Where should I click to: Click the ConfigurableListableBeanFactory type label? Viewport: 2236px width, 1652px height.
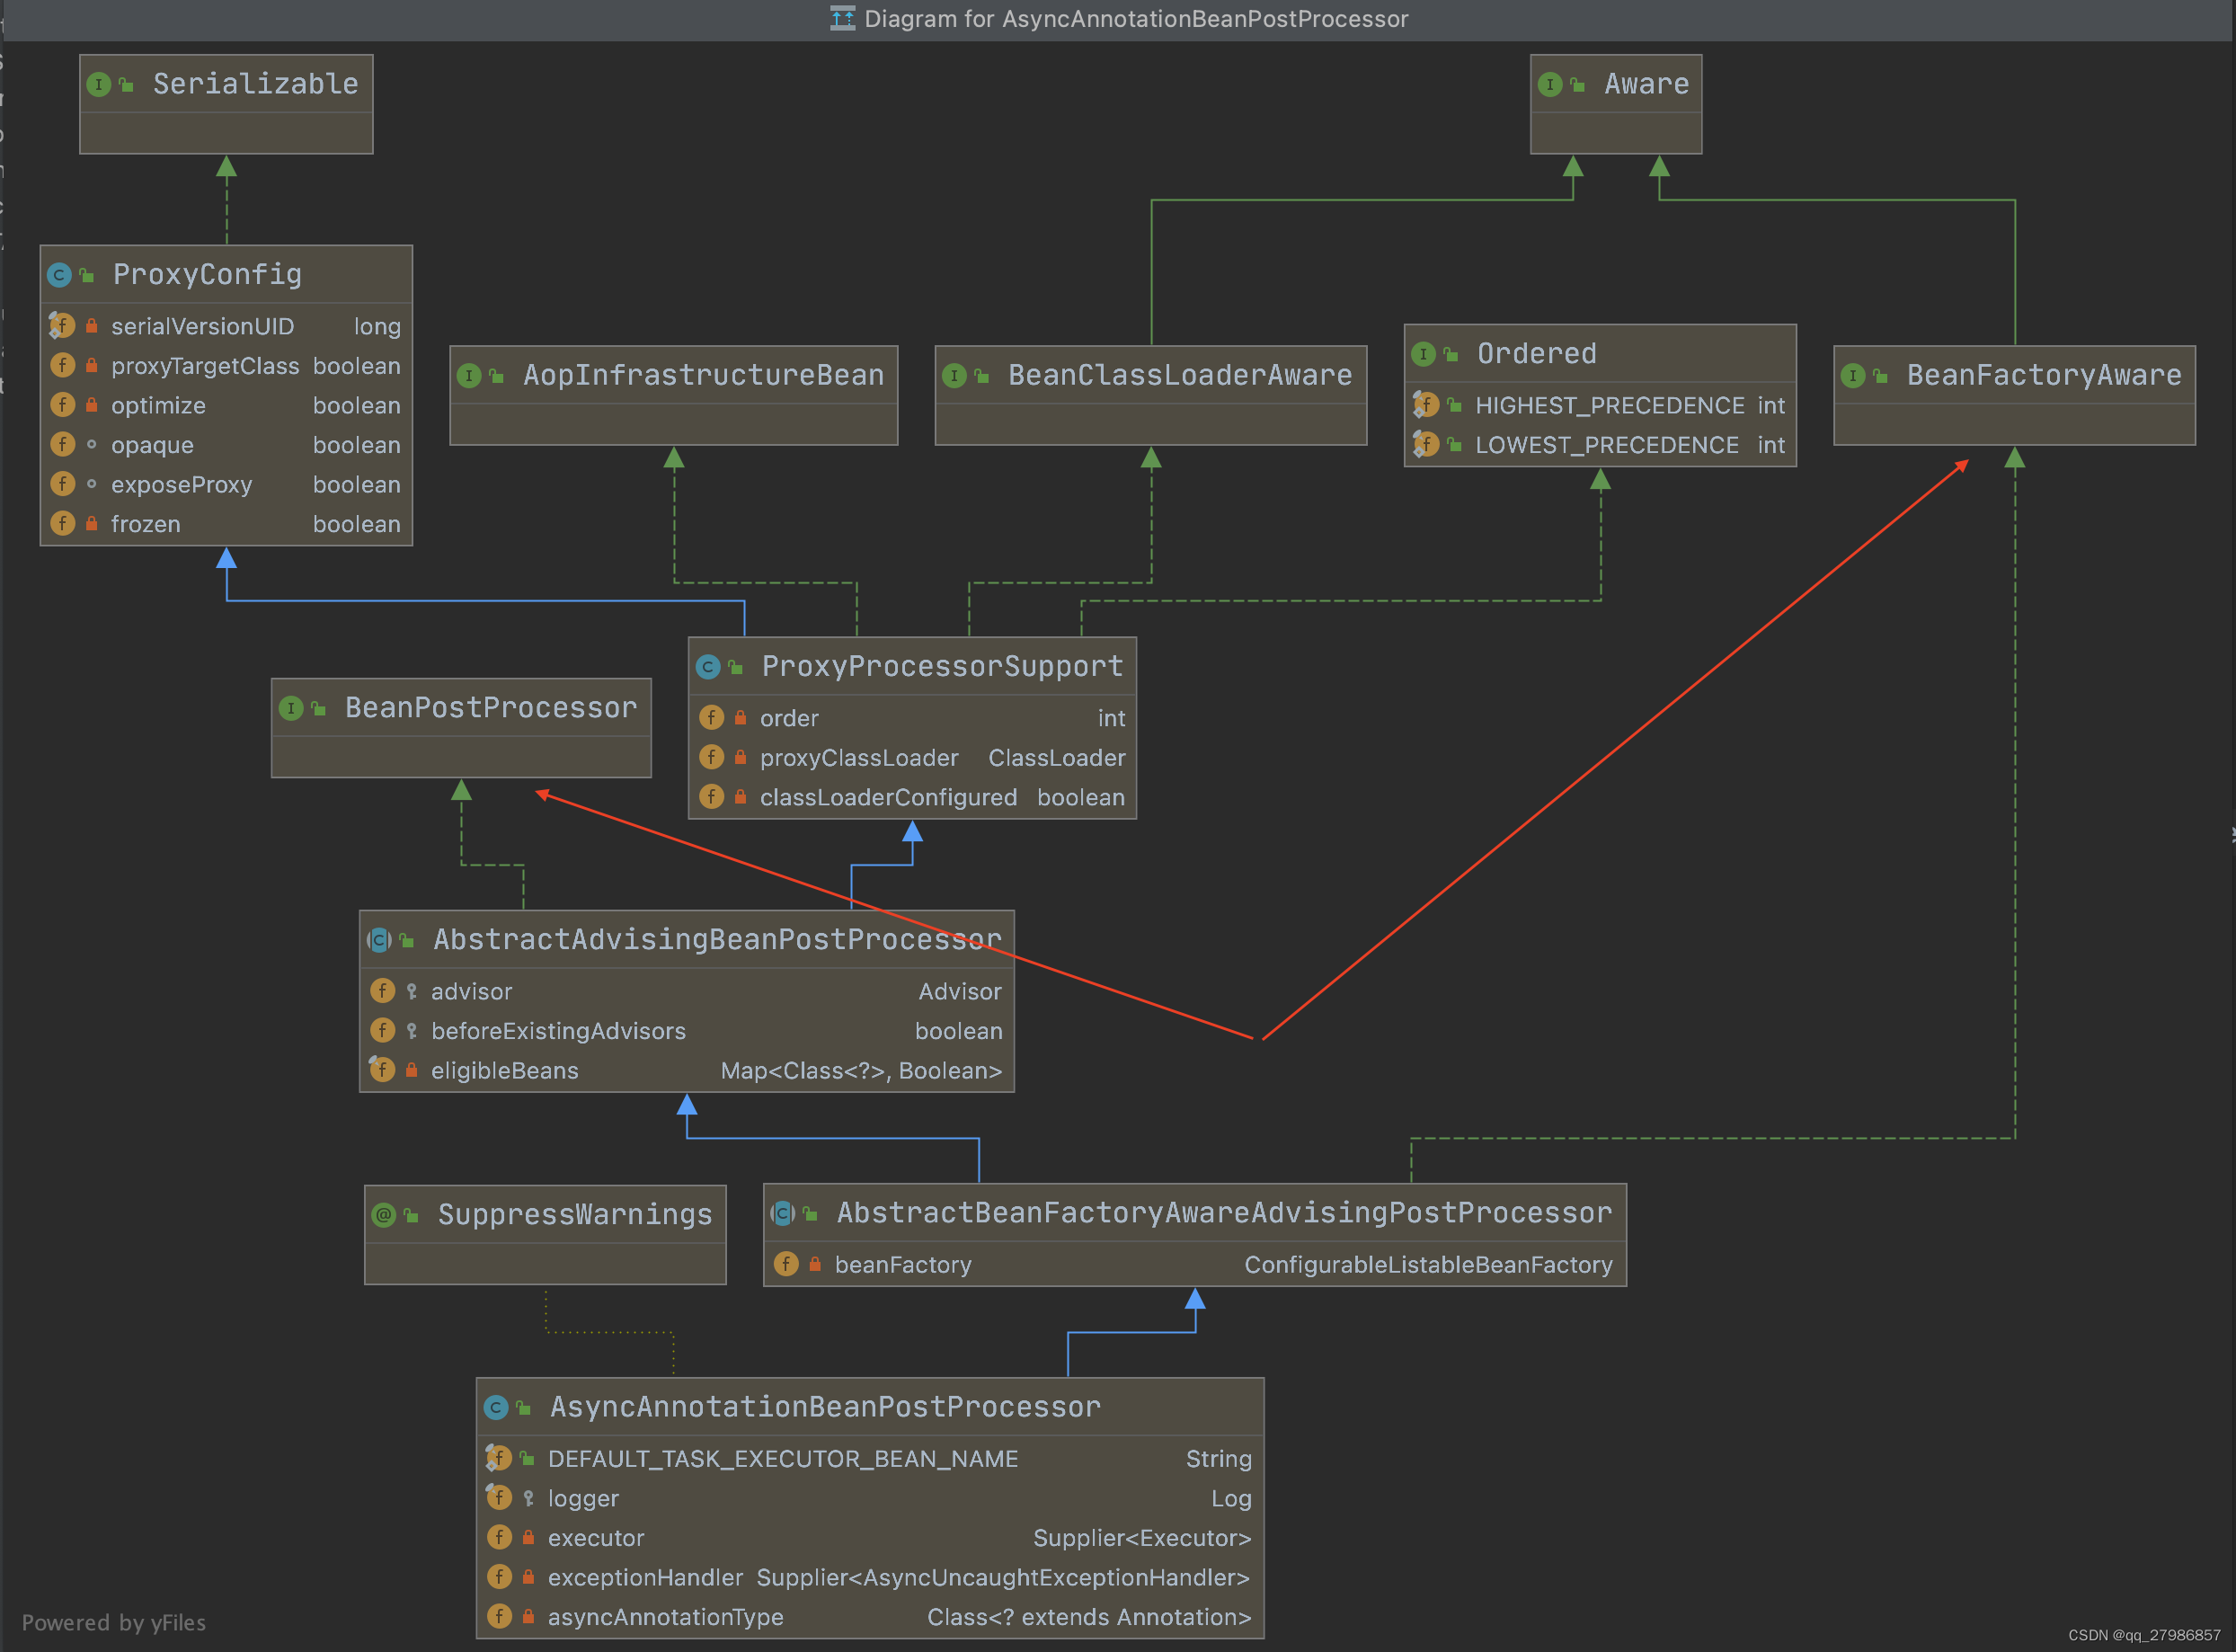pos(1428,1265)
